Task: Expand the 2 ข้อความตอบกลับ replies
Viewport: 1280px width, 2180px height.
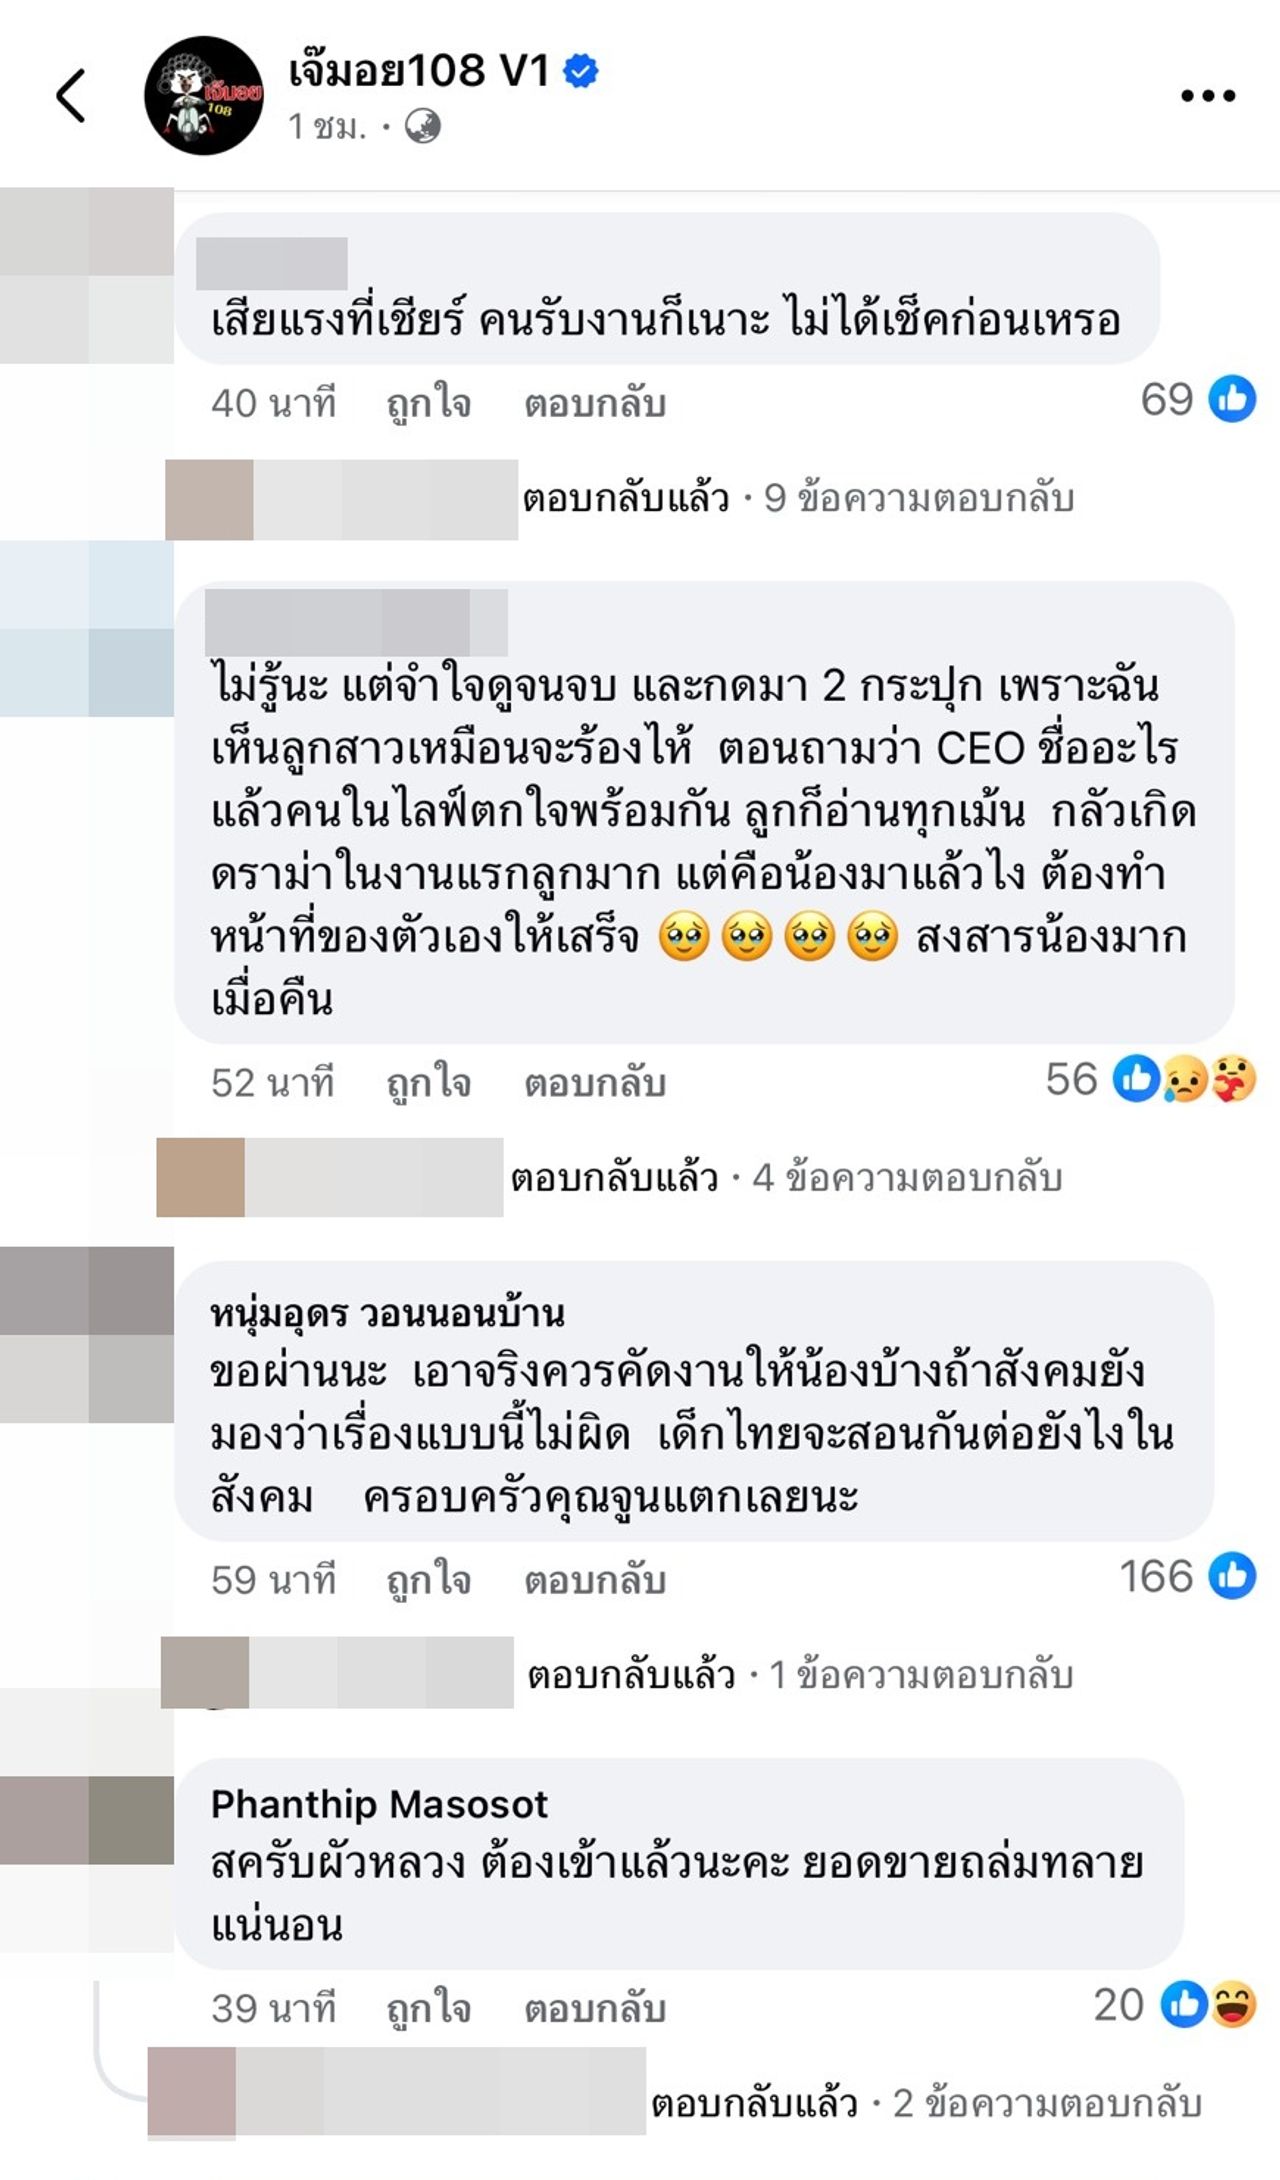Action: click(x=1046, y=2104)
